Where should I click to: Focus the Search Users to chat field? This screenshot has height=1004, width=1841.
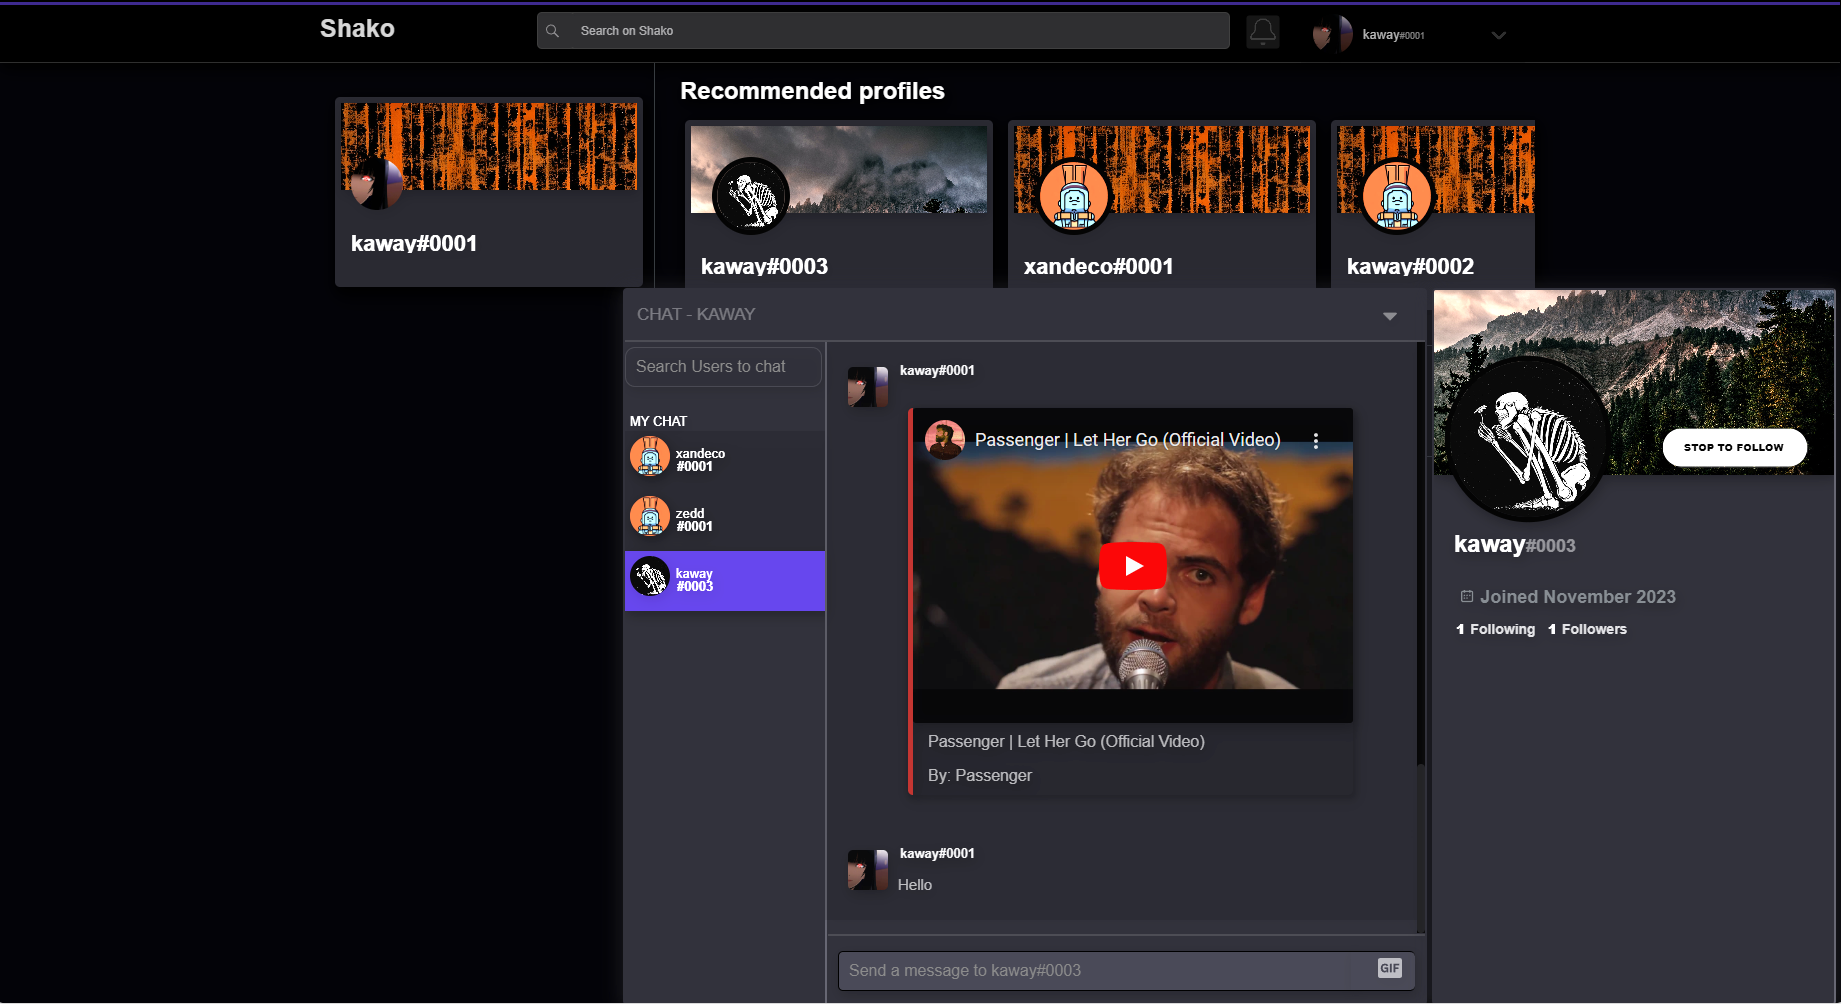[x=723, y=366]
